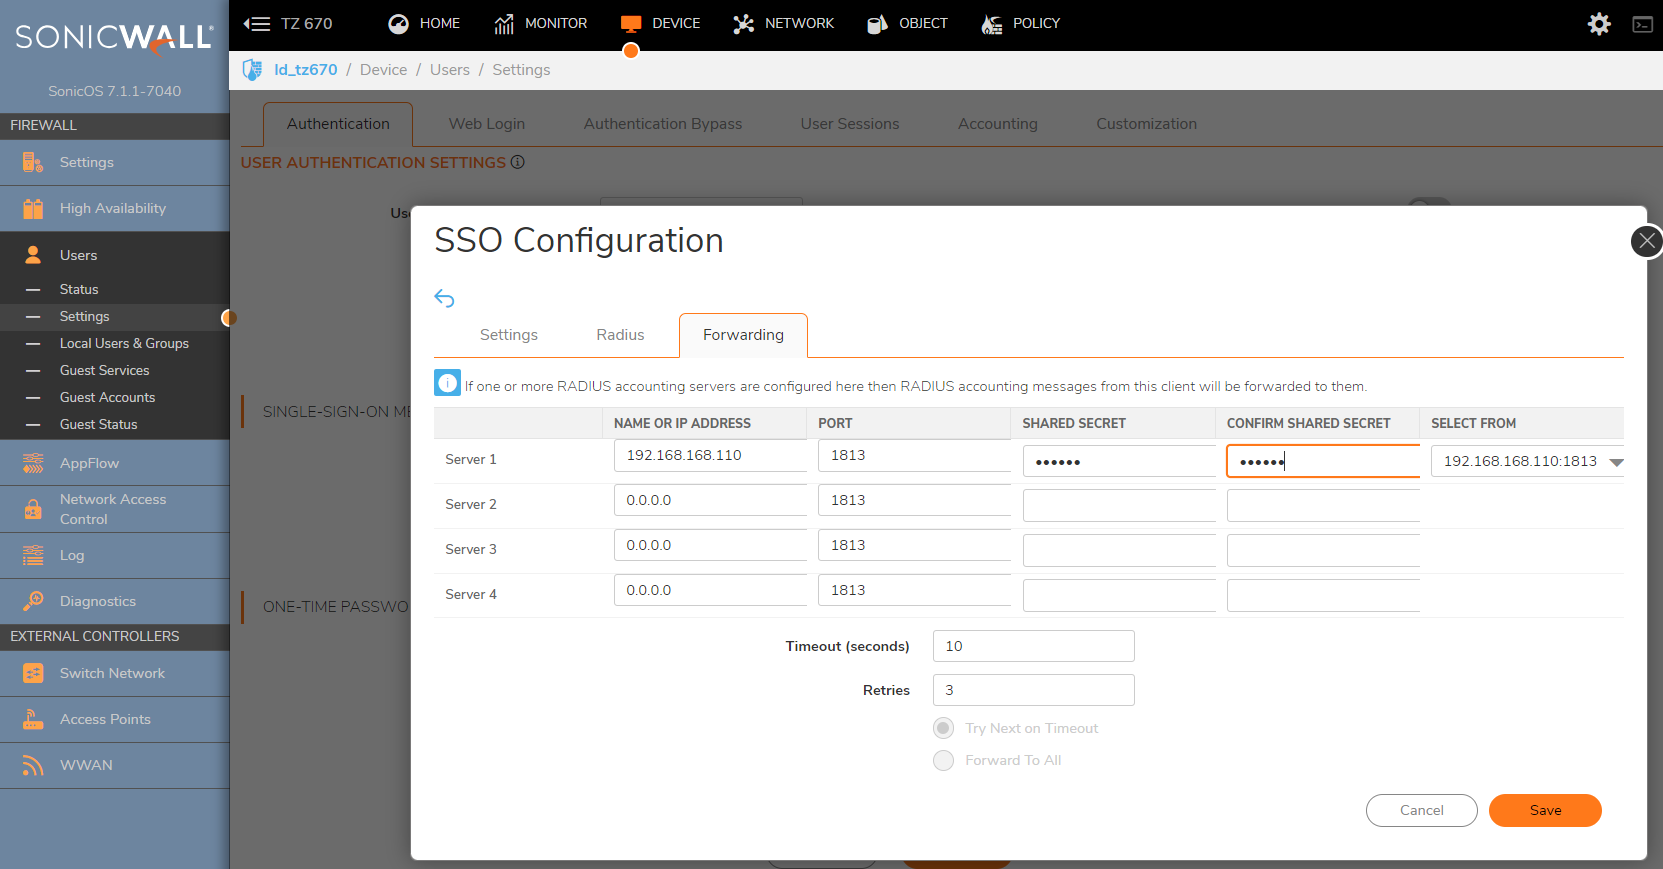Viewport: 1663px width, 869px height.
Task: Open settings gear icon in top bar
Action: pos(1599,24)
